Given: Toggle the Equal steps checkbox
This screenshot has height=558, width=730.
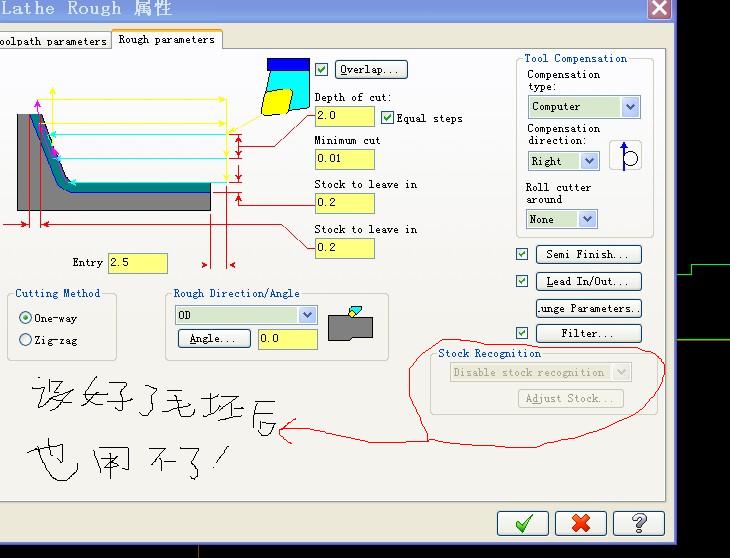Looking at the screenshot, I should [x=387, y=117].
